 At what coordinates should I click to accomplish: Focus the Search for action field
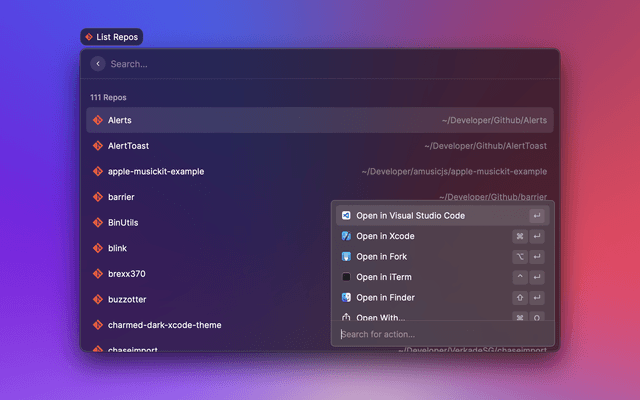440,334
